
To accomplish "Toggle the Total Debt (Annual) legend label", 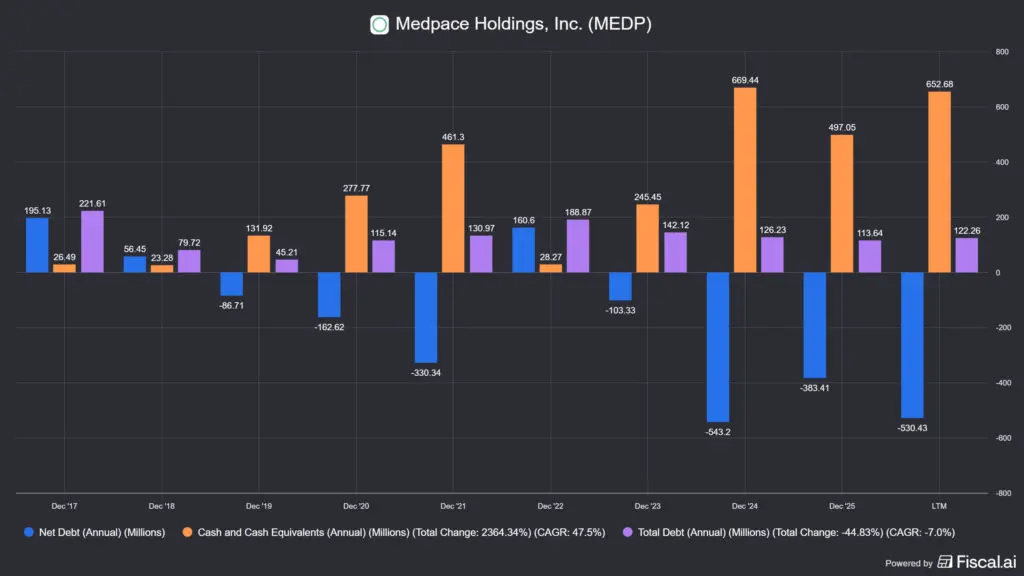I will pyautogui.click(x=796, y=532).
